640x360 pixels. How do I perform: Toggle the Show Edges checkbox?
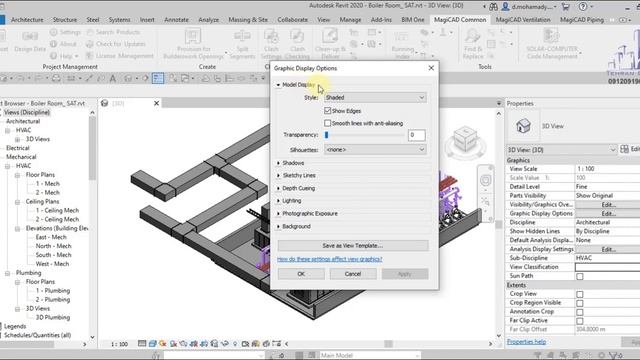327,111
